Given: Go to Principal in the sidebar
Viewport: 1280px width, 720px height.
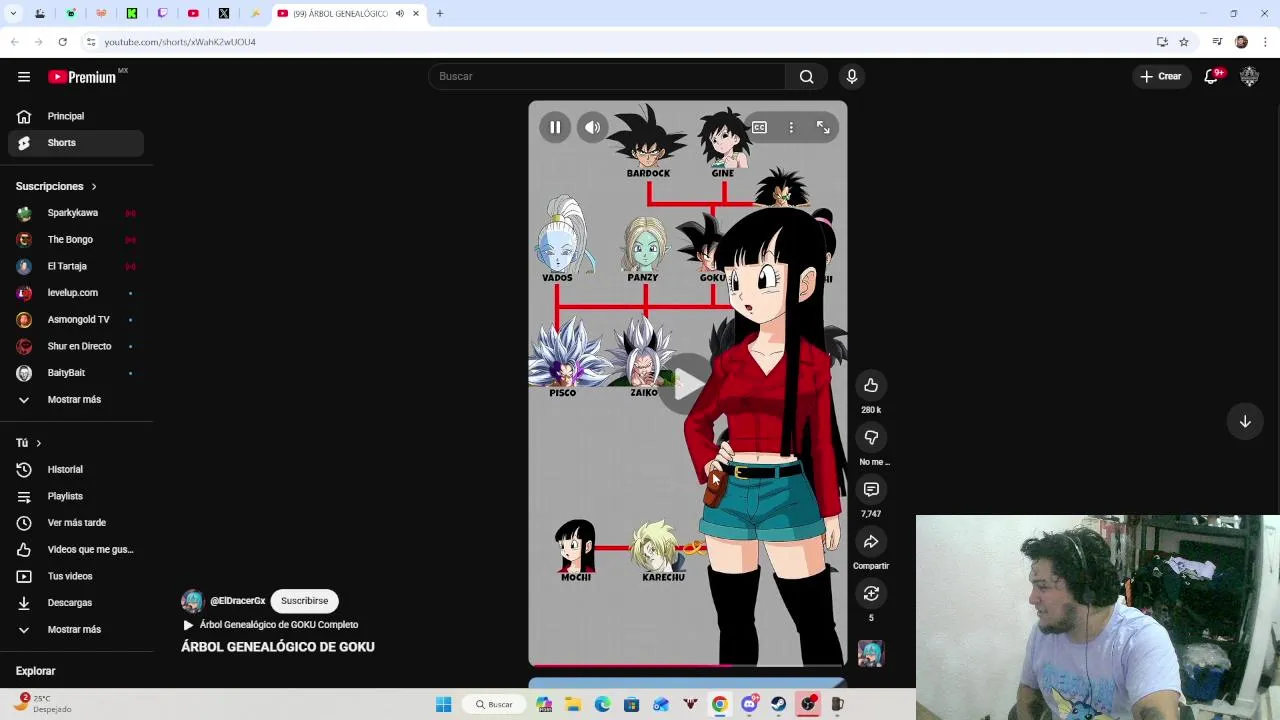Looking at the screenshot, I should point(76,116).
